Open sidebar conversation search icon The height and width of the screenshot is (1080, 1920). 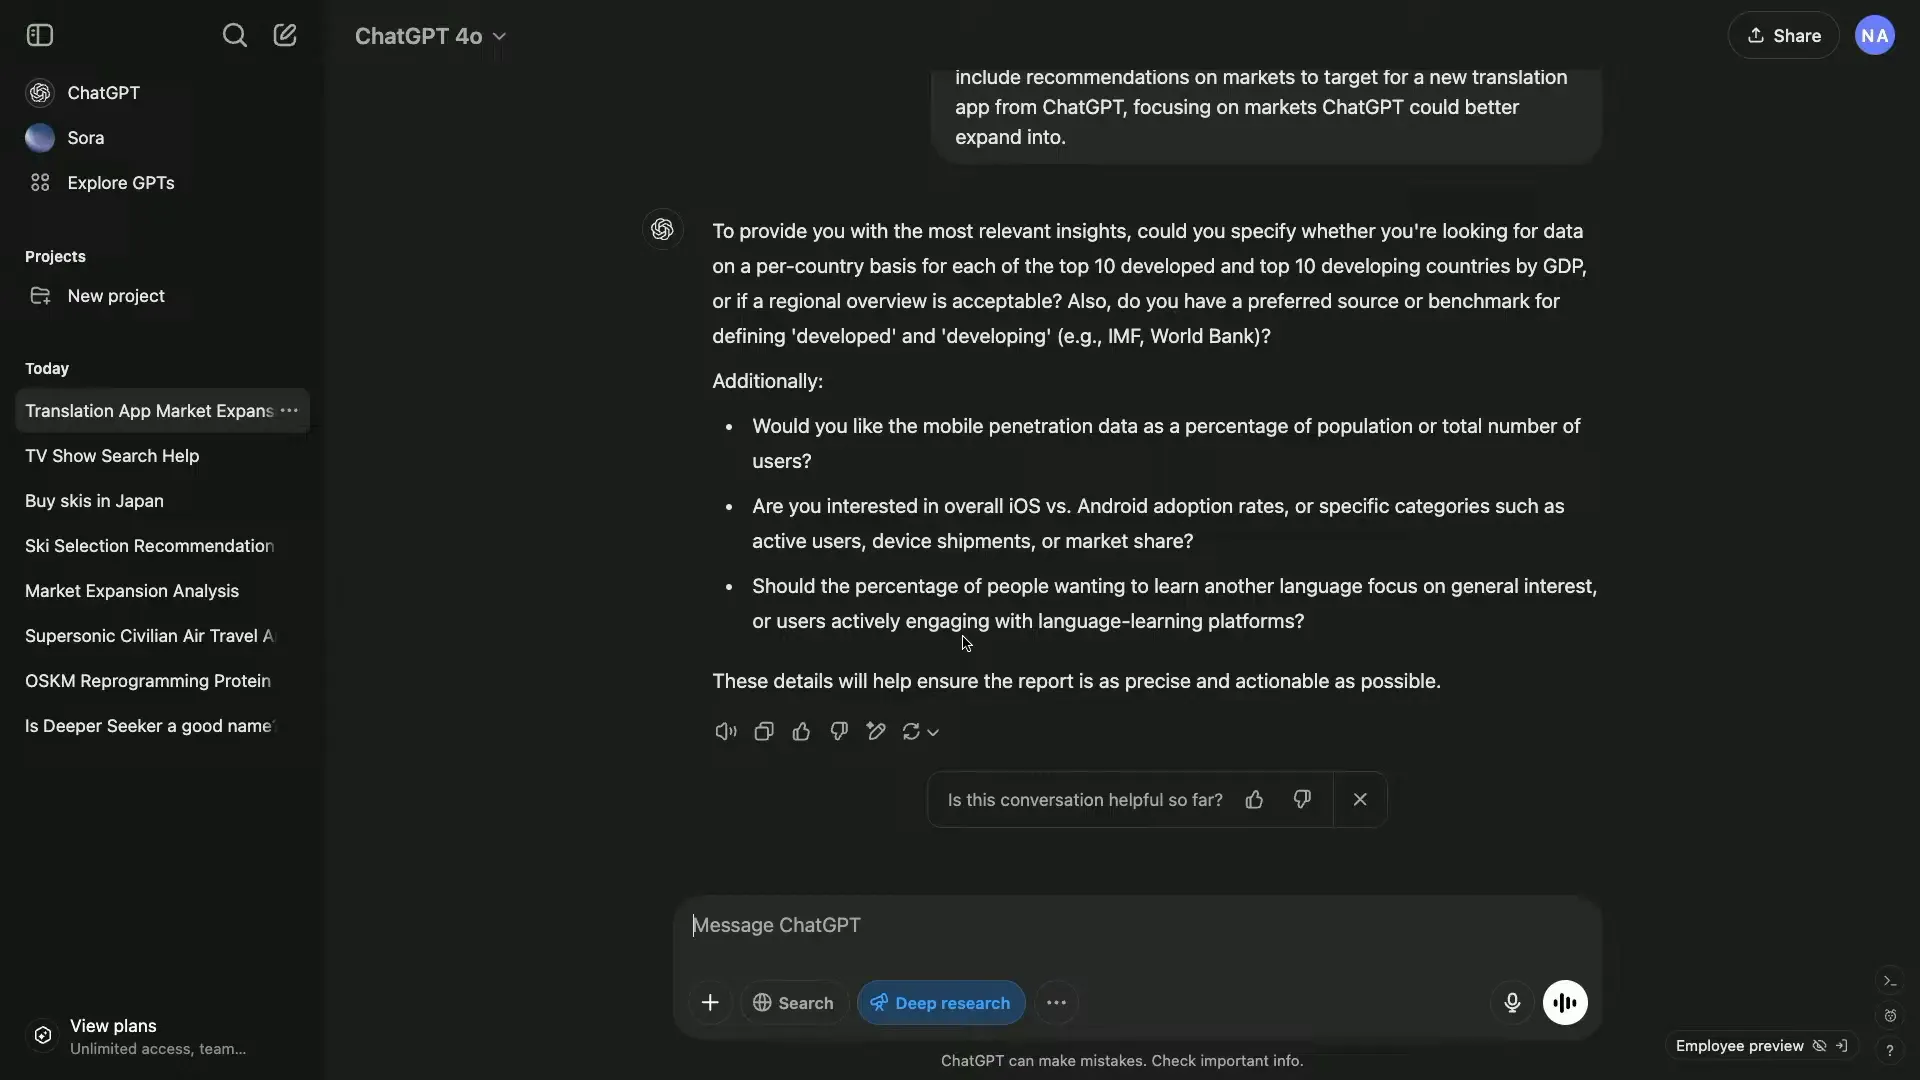click(236, 34)
